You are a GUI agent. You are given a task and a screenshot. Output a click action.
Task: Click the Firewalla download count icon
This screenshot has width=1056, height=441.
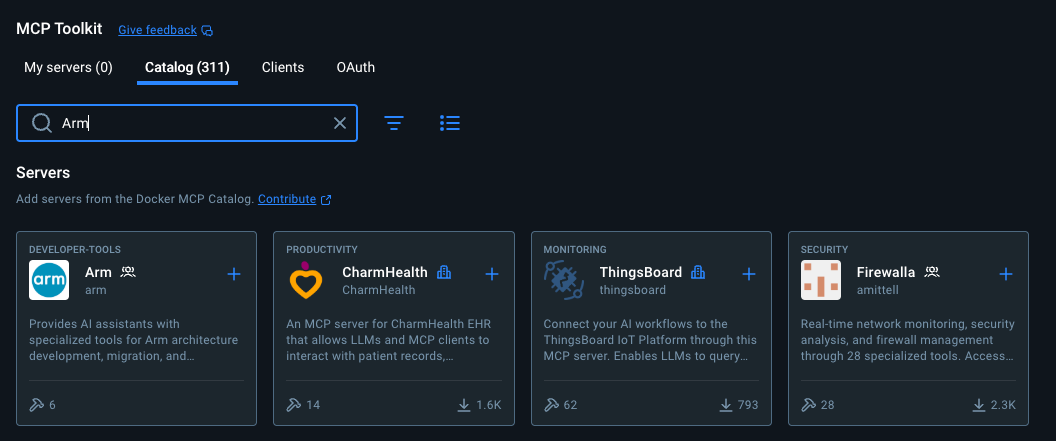(x=979, y=405)
